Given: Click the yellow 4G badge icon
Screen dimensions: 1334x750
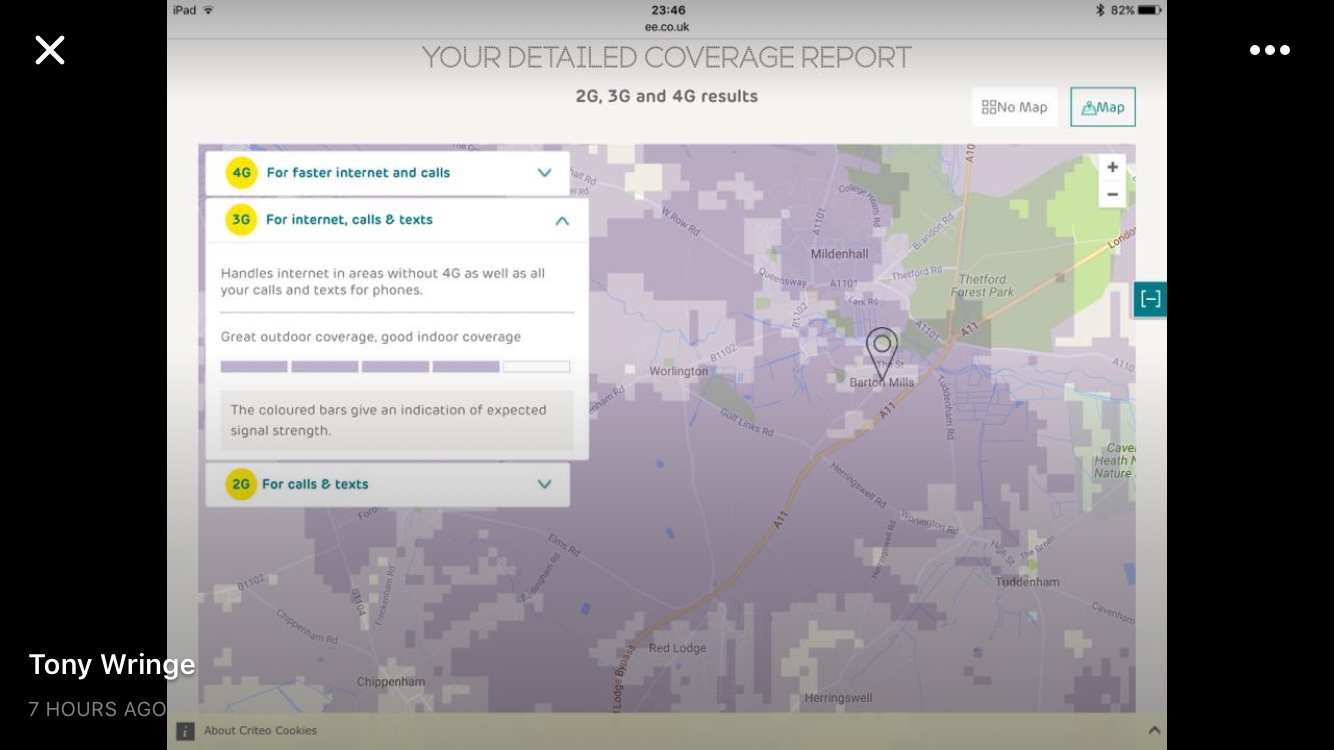Looking at the screenshot, I should (x=241, y=173).
